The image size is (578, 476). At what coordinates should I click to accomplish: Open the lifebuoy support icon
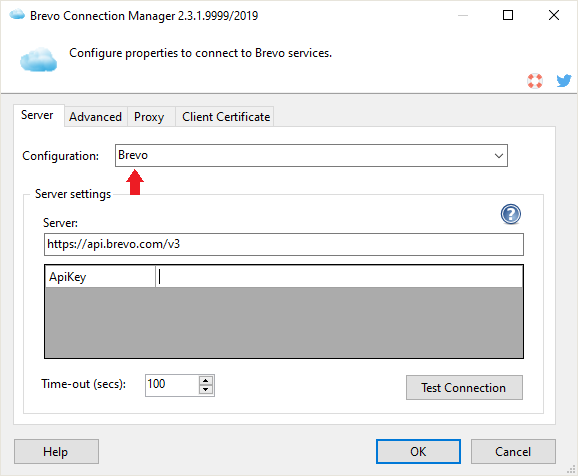tap(535, 81)
